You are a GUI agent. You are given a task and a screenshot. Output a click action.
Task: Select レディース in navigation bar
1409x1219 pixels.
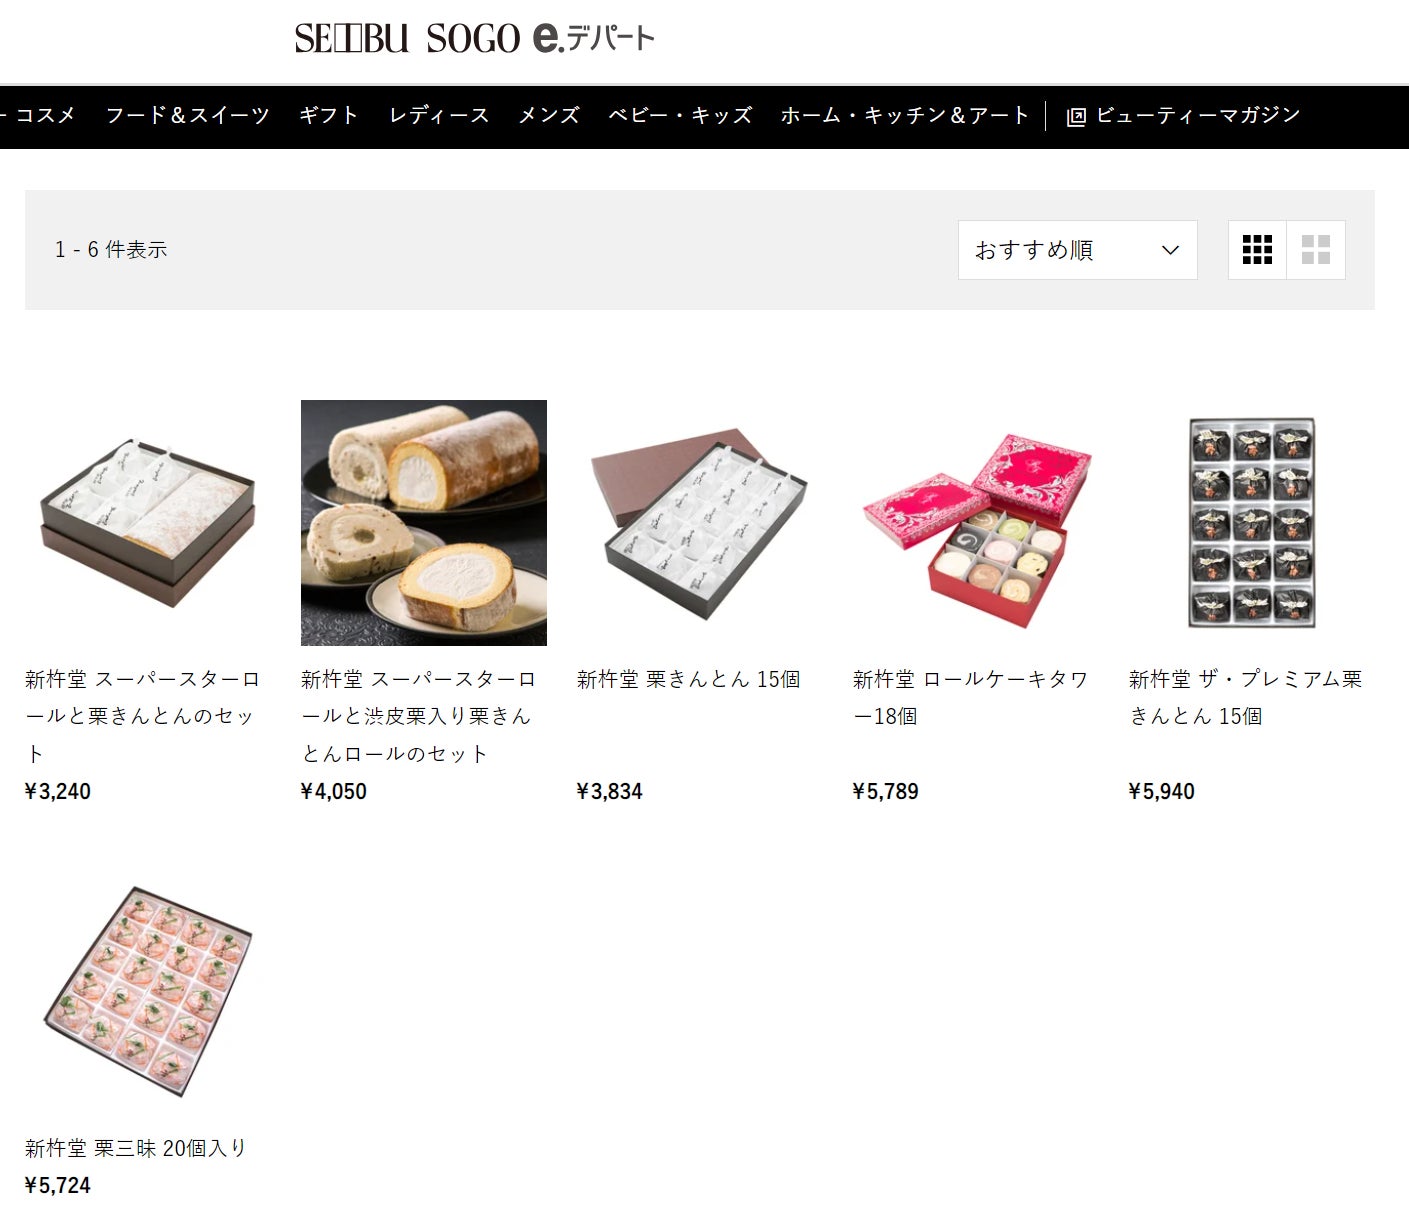coord(439,116)
